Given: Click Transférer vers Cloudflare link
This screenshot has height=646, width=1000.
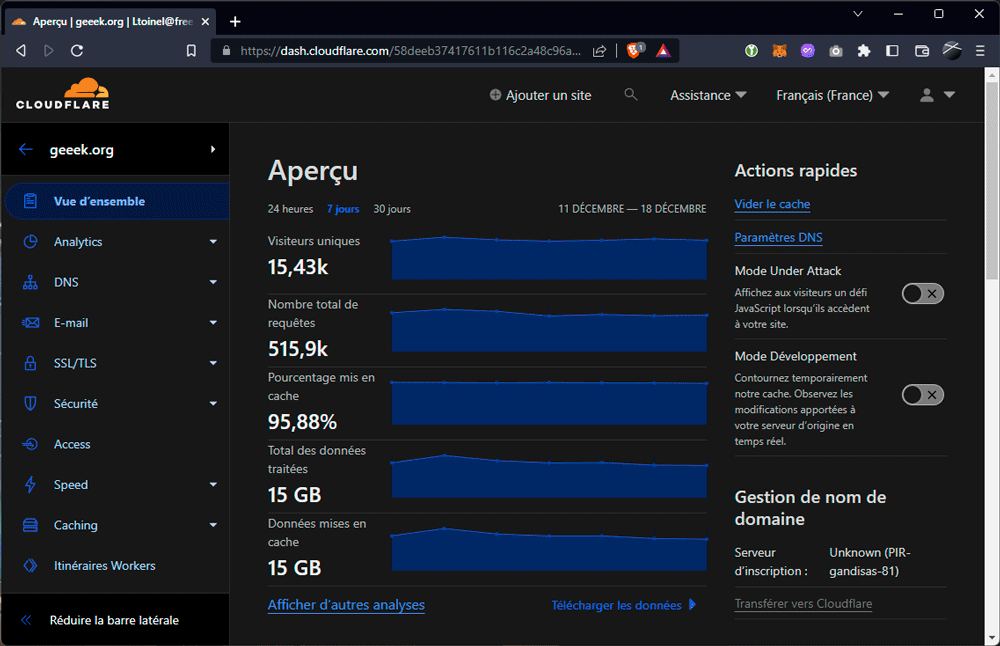Looking at the screenshot, I should click(x=803, y=603).
